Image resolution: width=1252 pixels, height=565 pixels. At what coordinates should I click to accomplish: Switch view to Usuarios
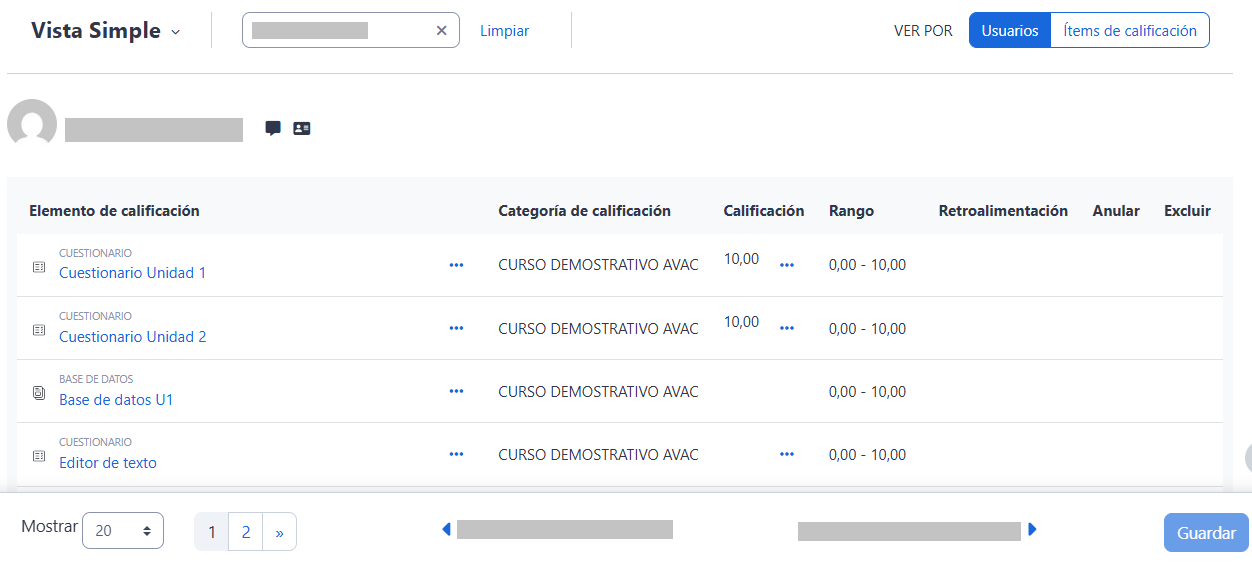coord(1009,31)
